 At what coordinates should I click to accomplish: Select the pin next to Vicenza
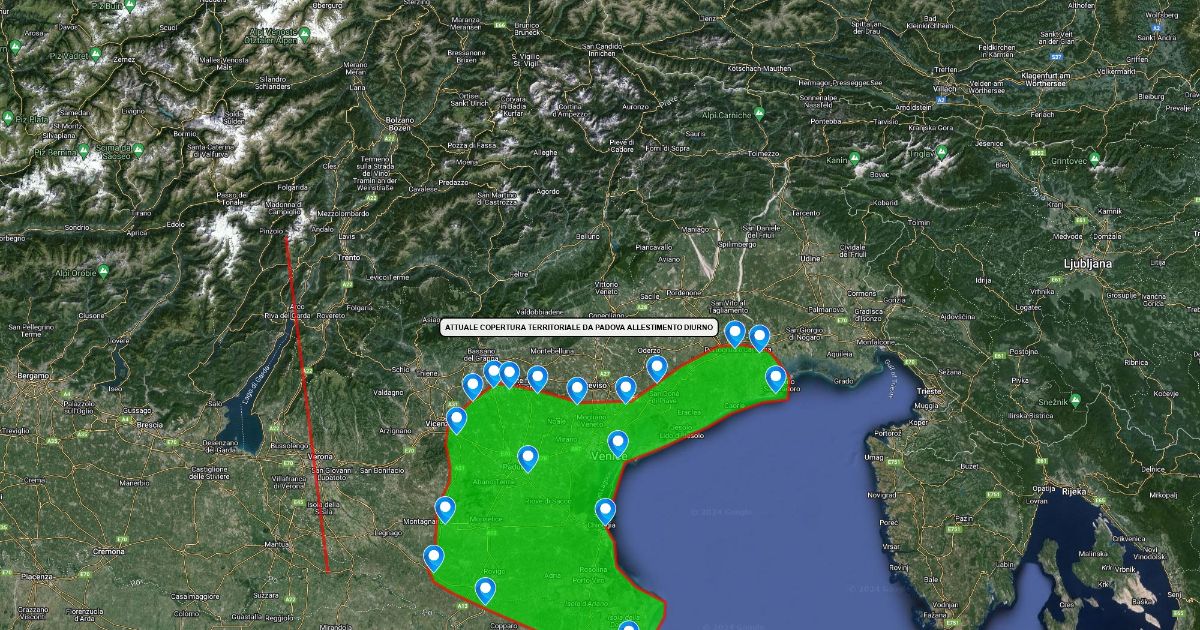(x=457, y=420)
